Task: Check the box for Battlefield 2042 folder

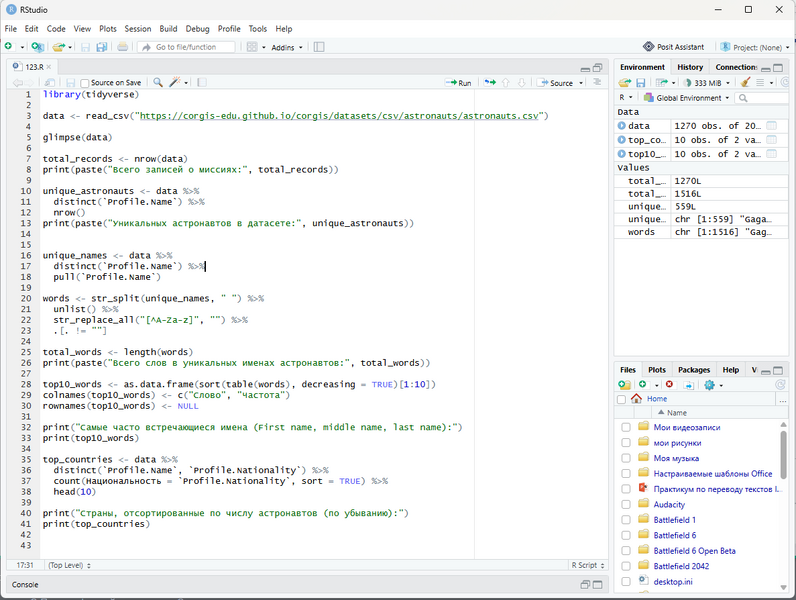Action: [x=626, y=566]
